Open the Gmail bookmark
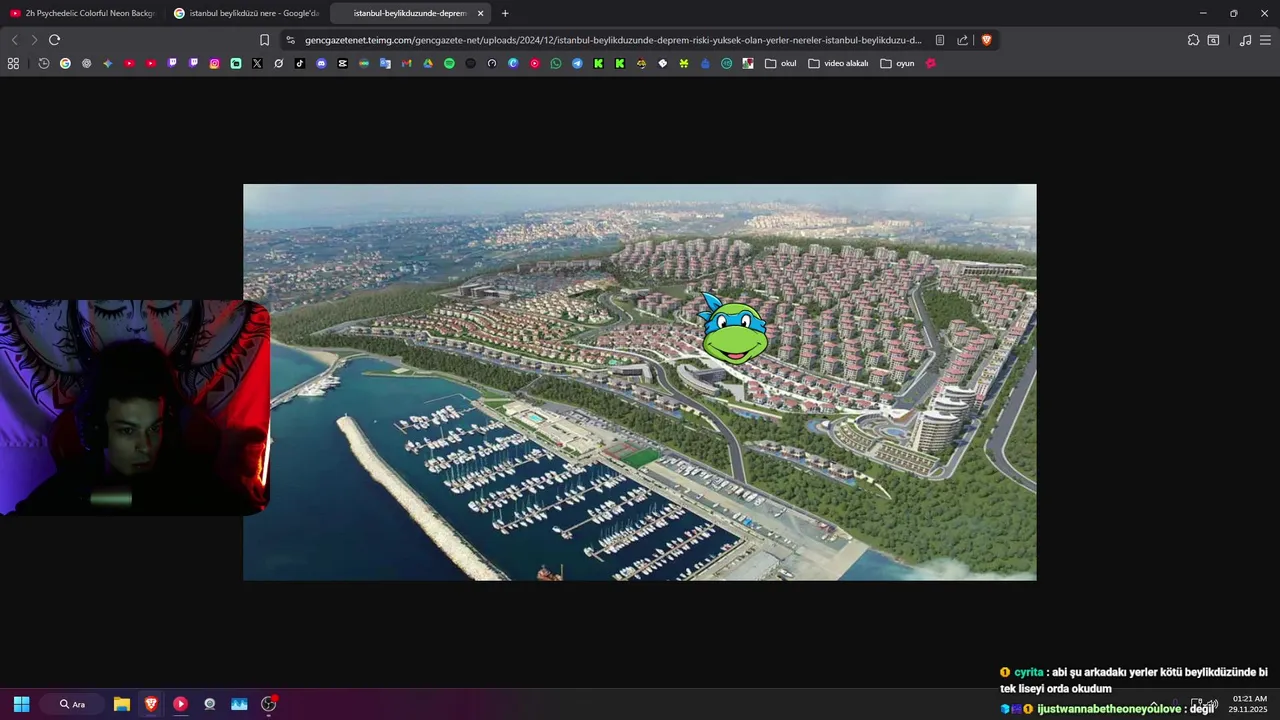 point(406,63)
